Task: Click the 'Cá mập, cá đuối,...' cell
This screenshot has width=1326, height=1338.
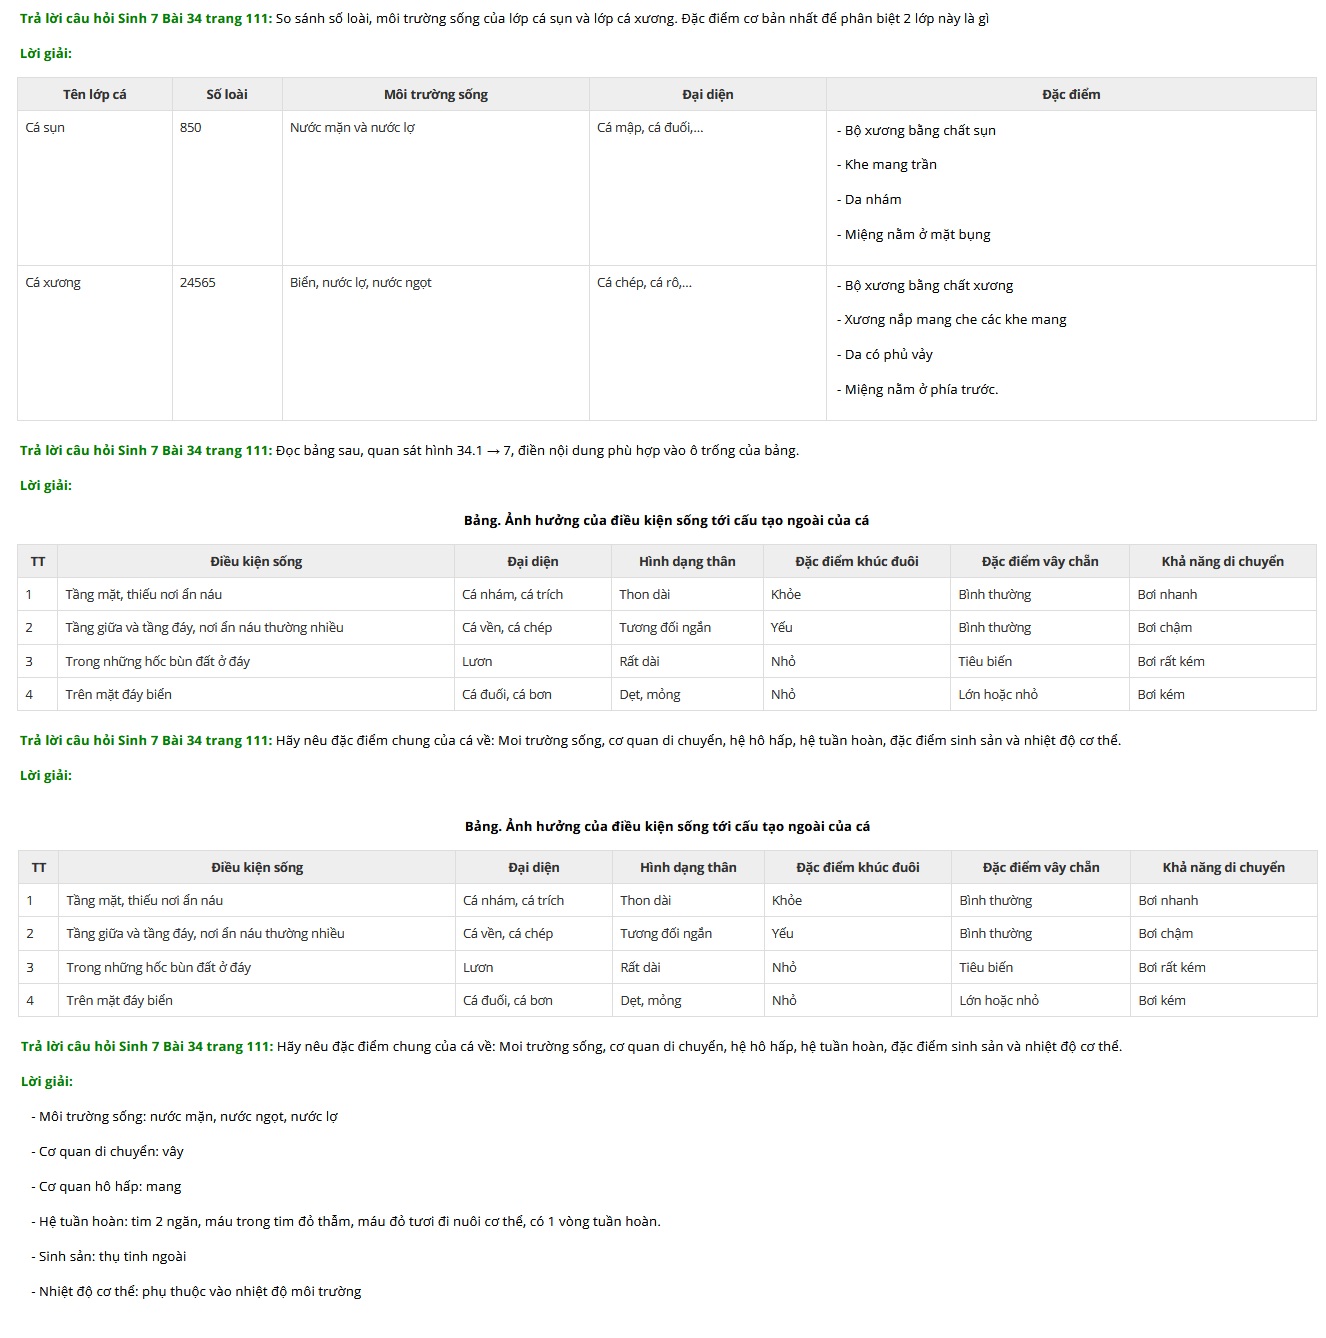Action: point(650,128)
